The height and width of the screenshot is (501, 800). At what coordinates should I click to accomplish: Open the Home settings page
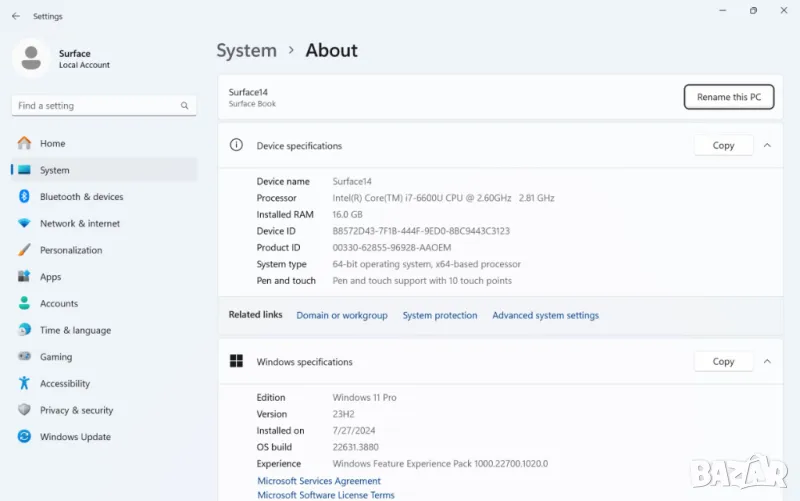click(x=52, y=144)
